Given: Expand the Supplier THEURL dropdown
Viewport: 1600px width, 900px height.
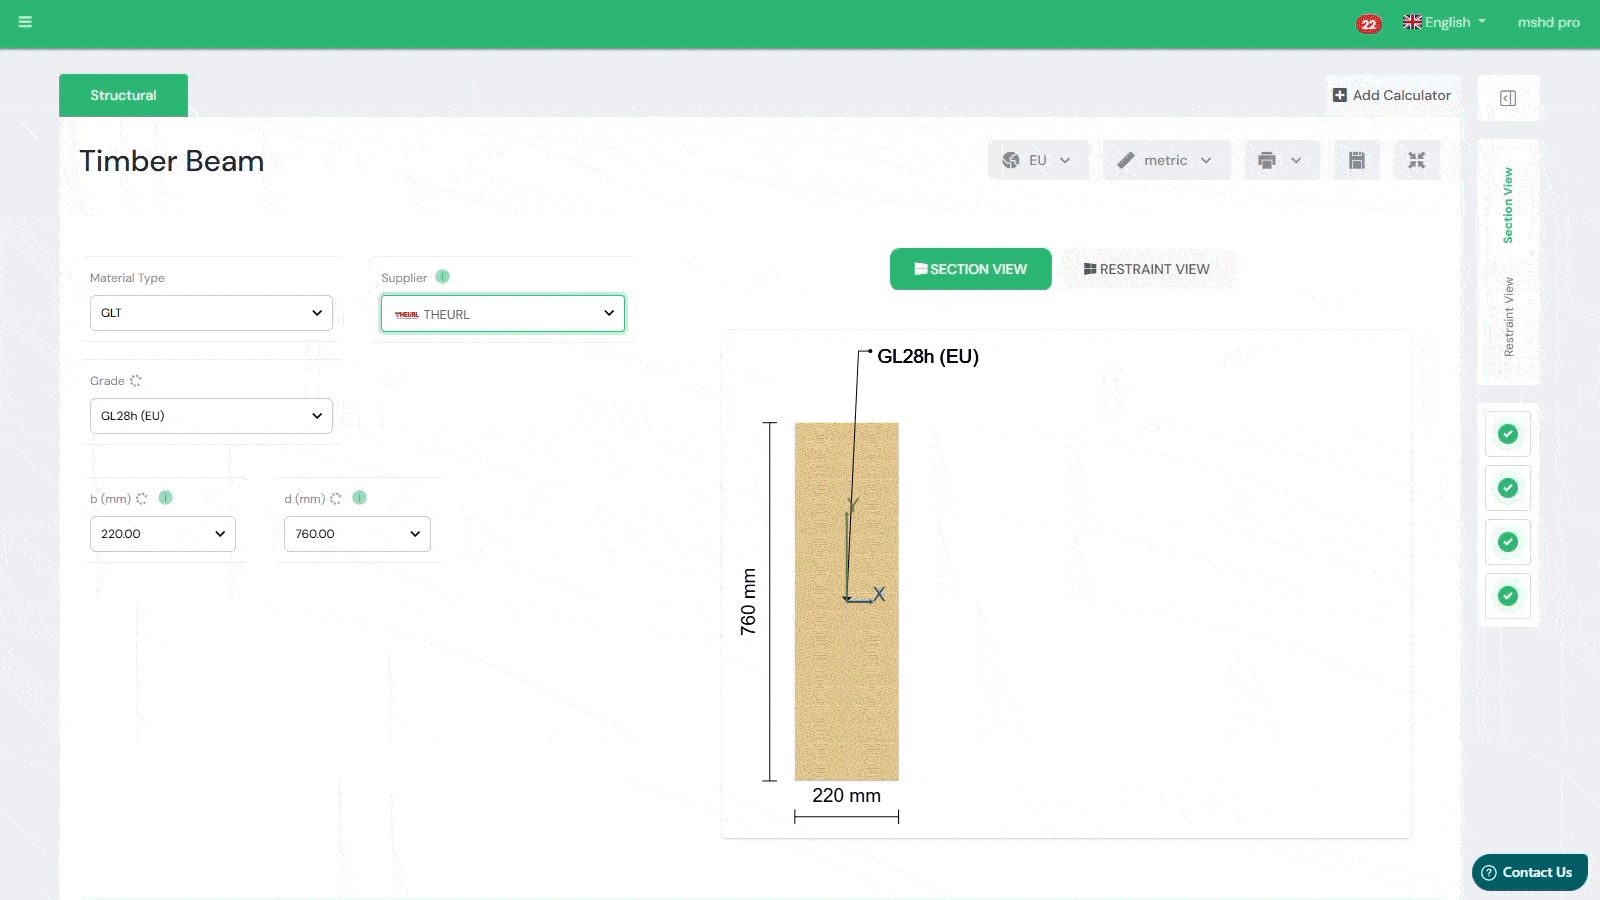Looking at the screenshot, I should coord(502,314).
